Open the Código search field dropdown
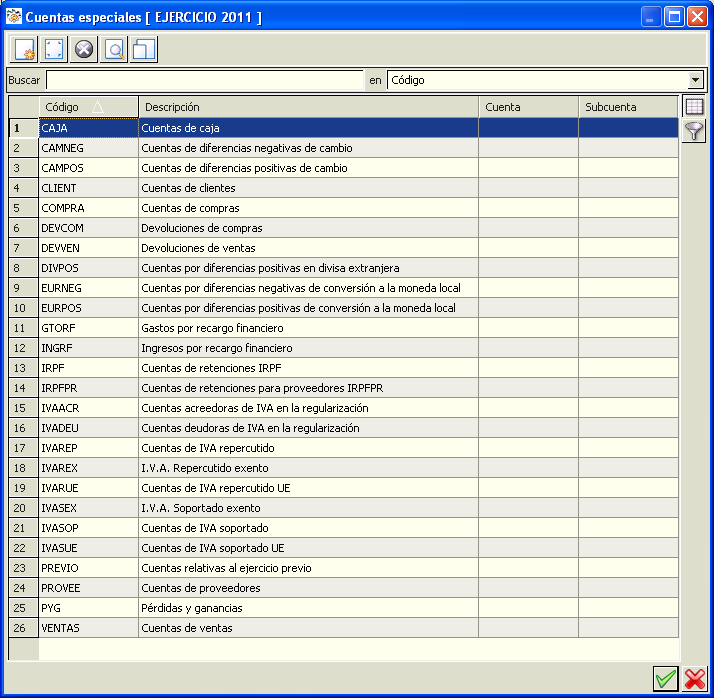 click(x=695, y=80)
